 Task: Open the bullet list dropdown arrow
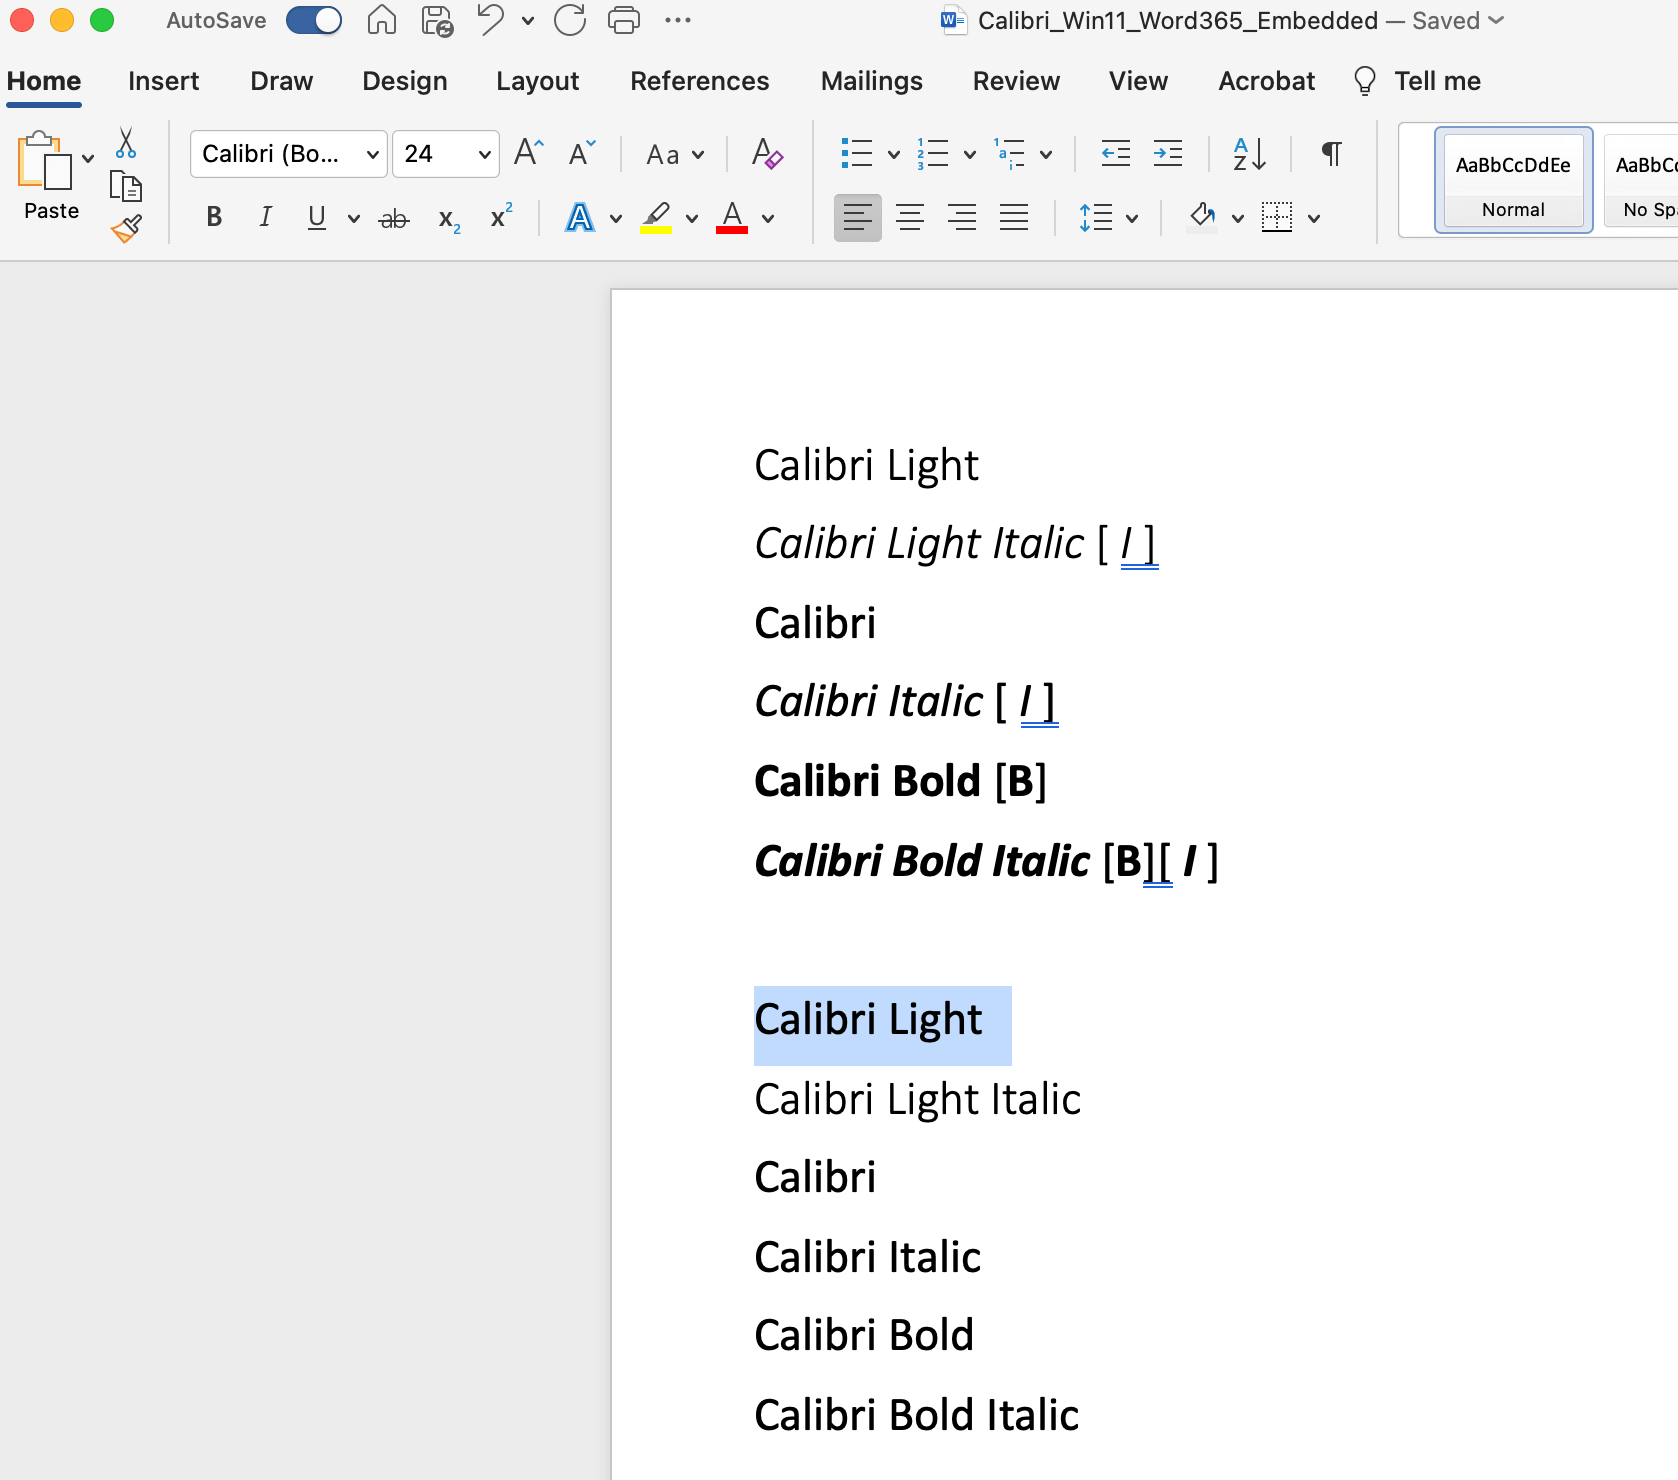click(893, 154)
